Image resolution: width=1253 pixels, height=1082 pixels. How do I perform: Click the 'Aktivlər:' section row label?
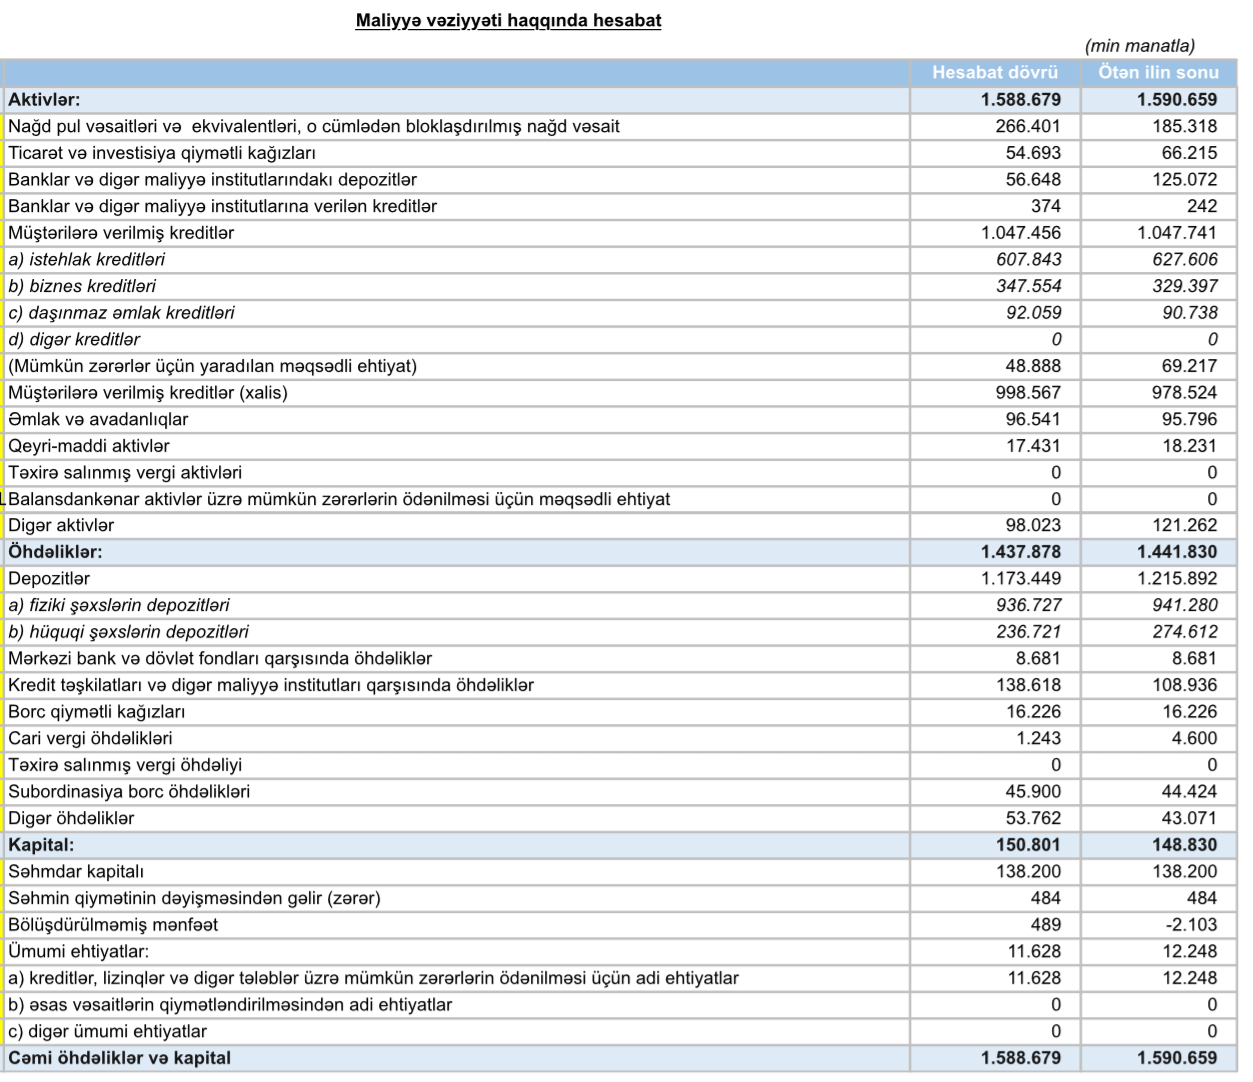pyautogui.click(x=44, y=100)
